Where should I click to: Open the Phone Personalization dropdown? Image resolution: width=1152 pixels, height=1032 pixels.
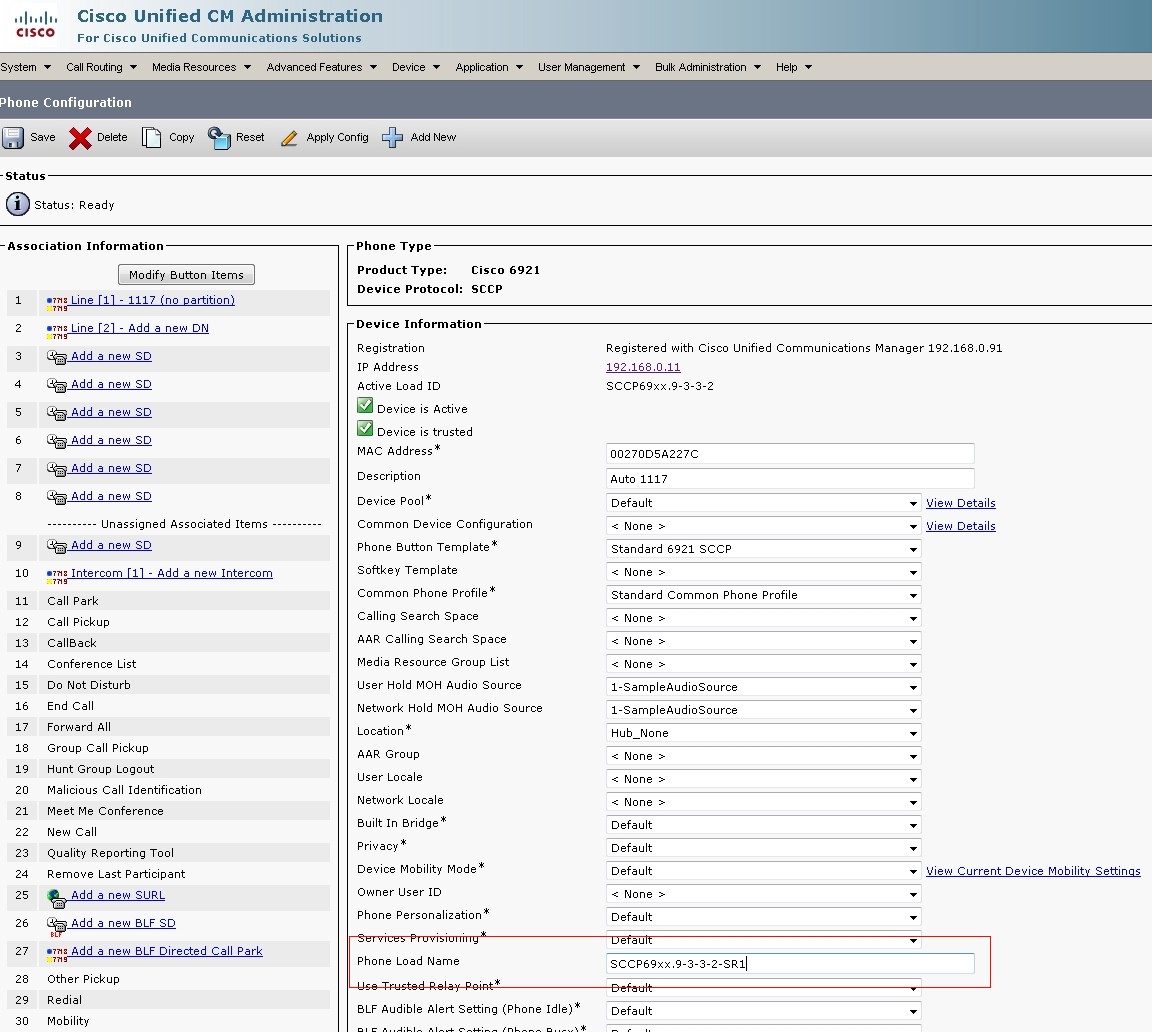click(763, 917)
